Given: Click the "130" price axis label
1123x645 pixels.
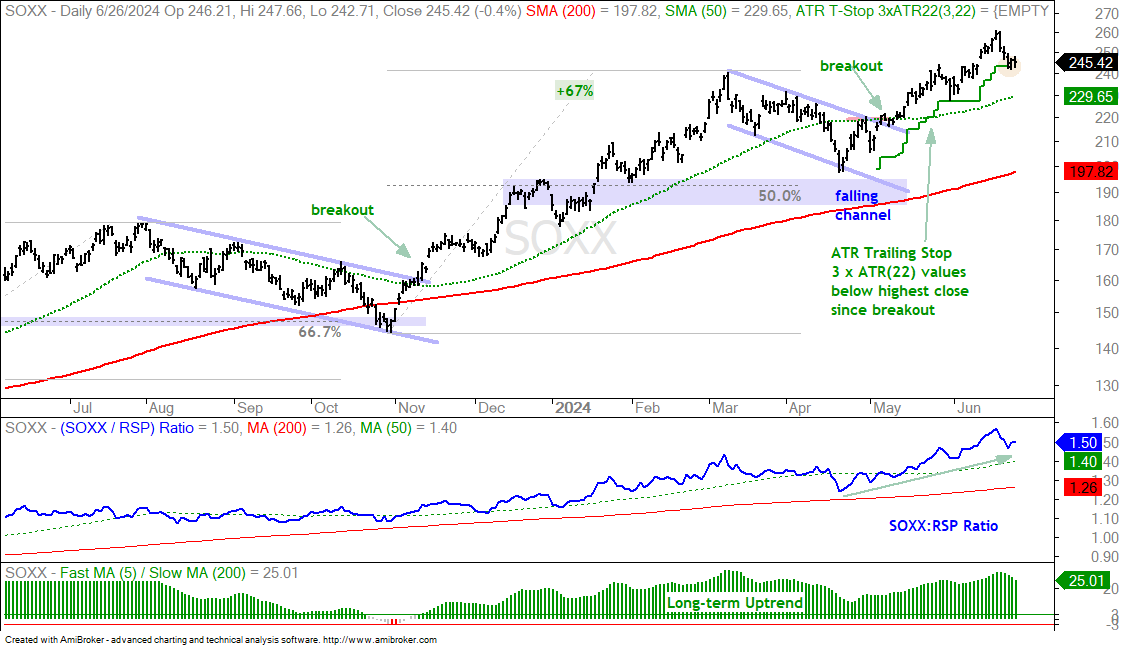Looking at the screenshot, I should [1106, 385].
